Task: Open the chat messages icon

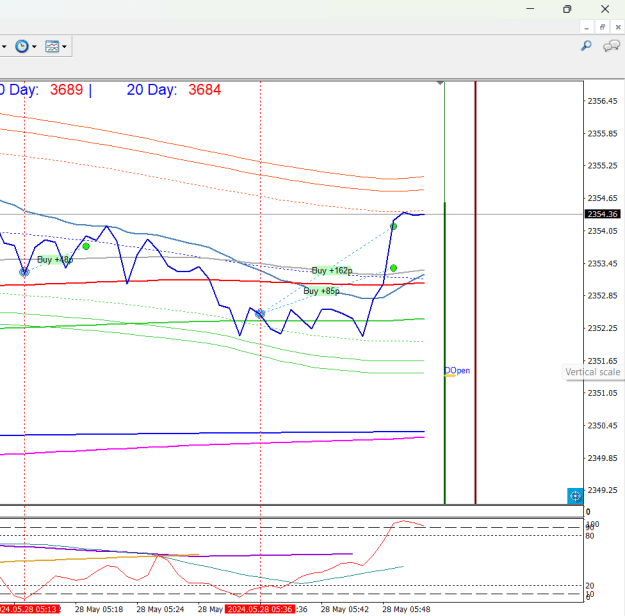Action: point(611,46)
